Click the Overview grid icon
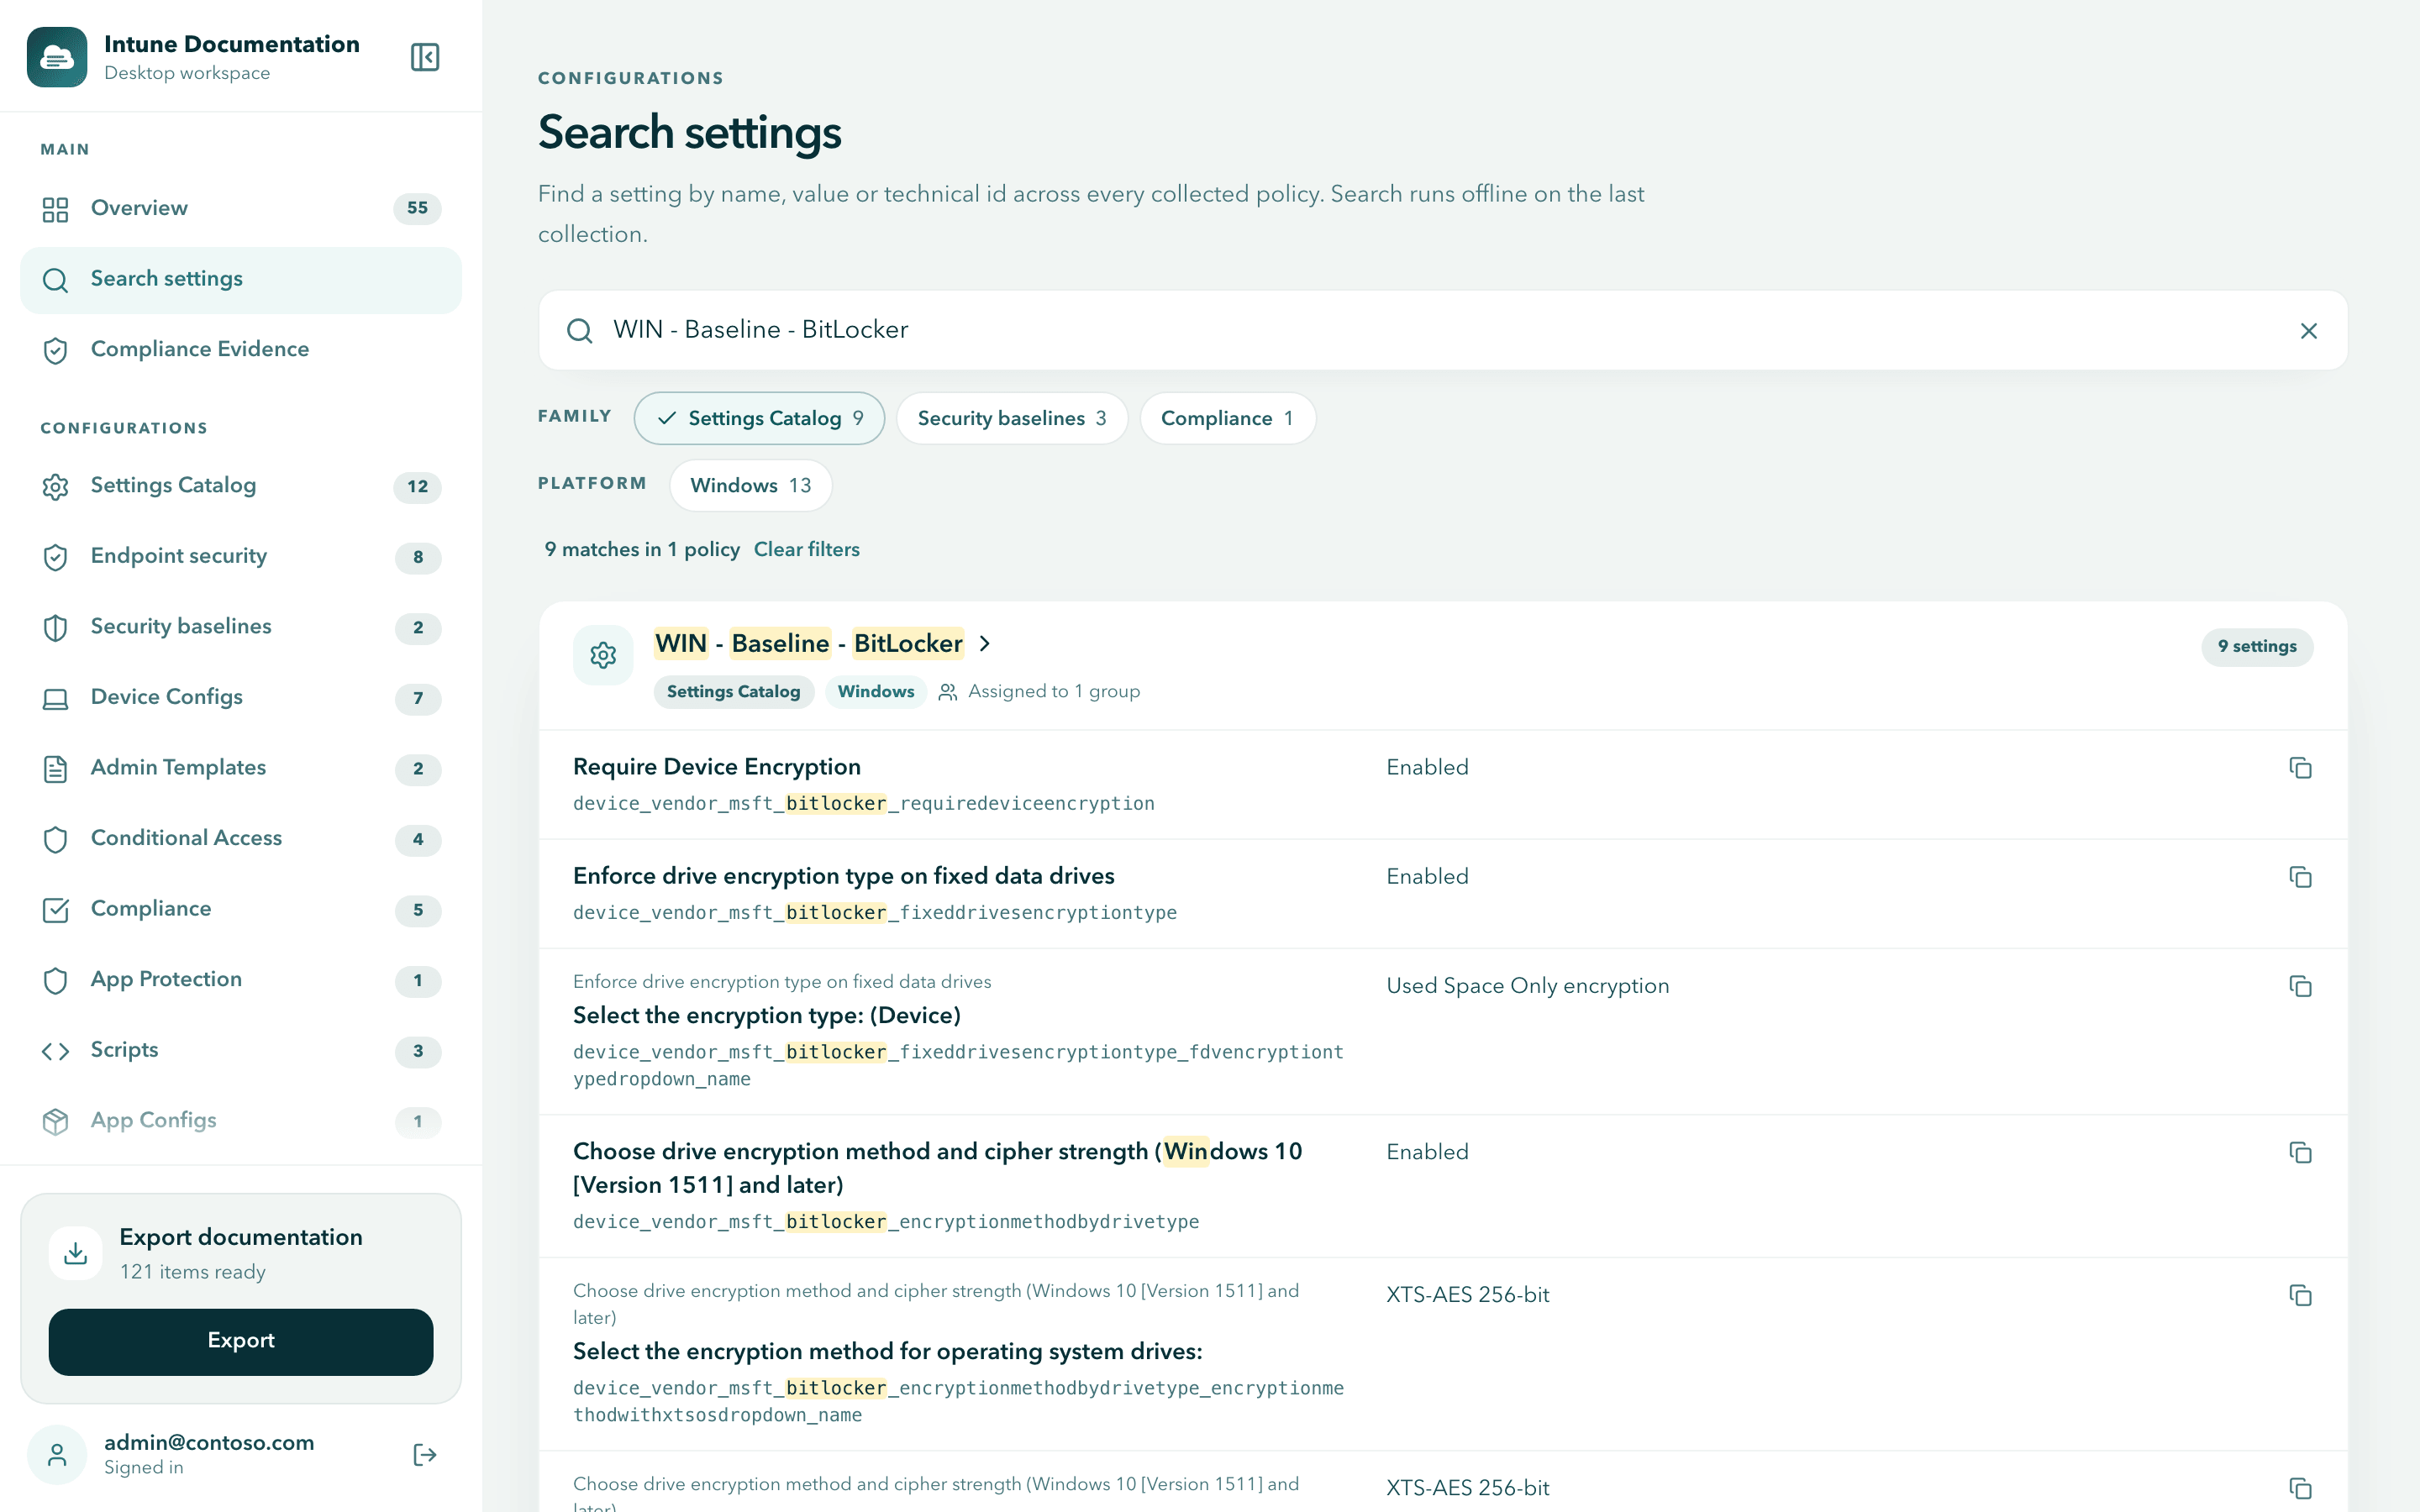Screen dimensions: 2420x1512 [x=55, y=209]
